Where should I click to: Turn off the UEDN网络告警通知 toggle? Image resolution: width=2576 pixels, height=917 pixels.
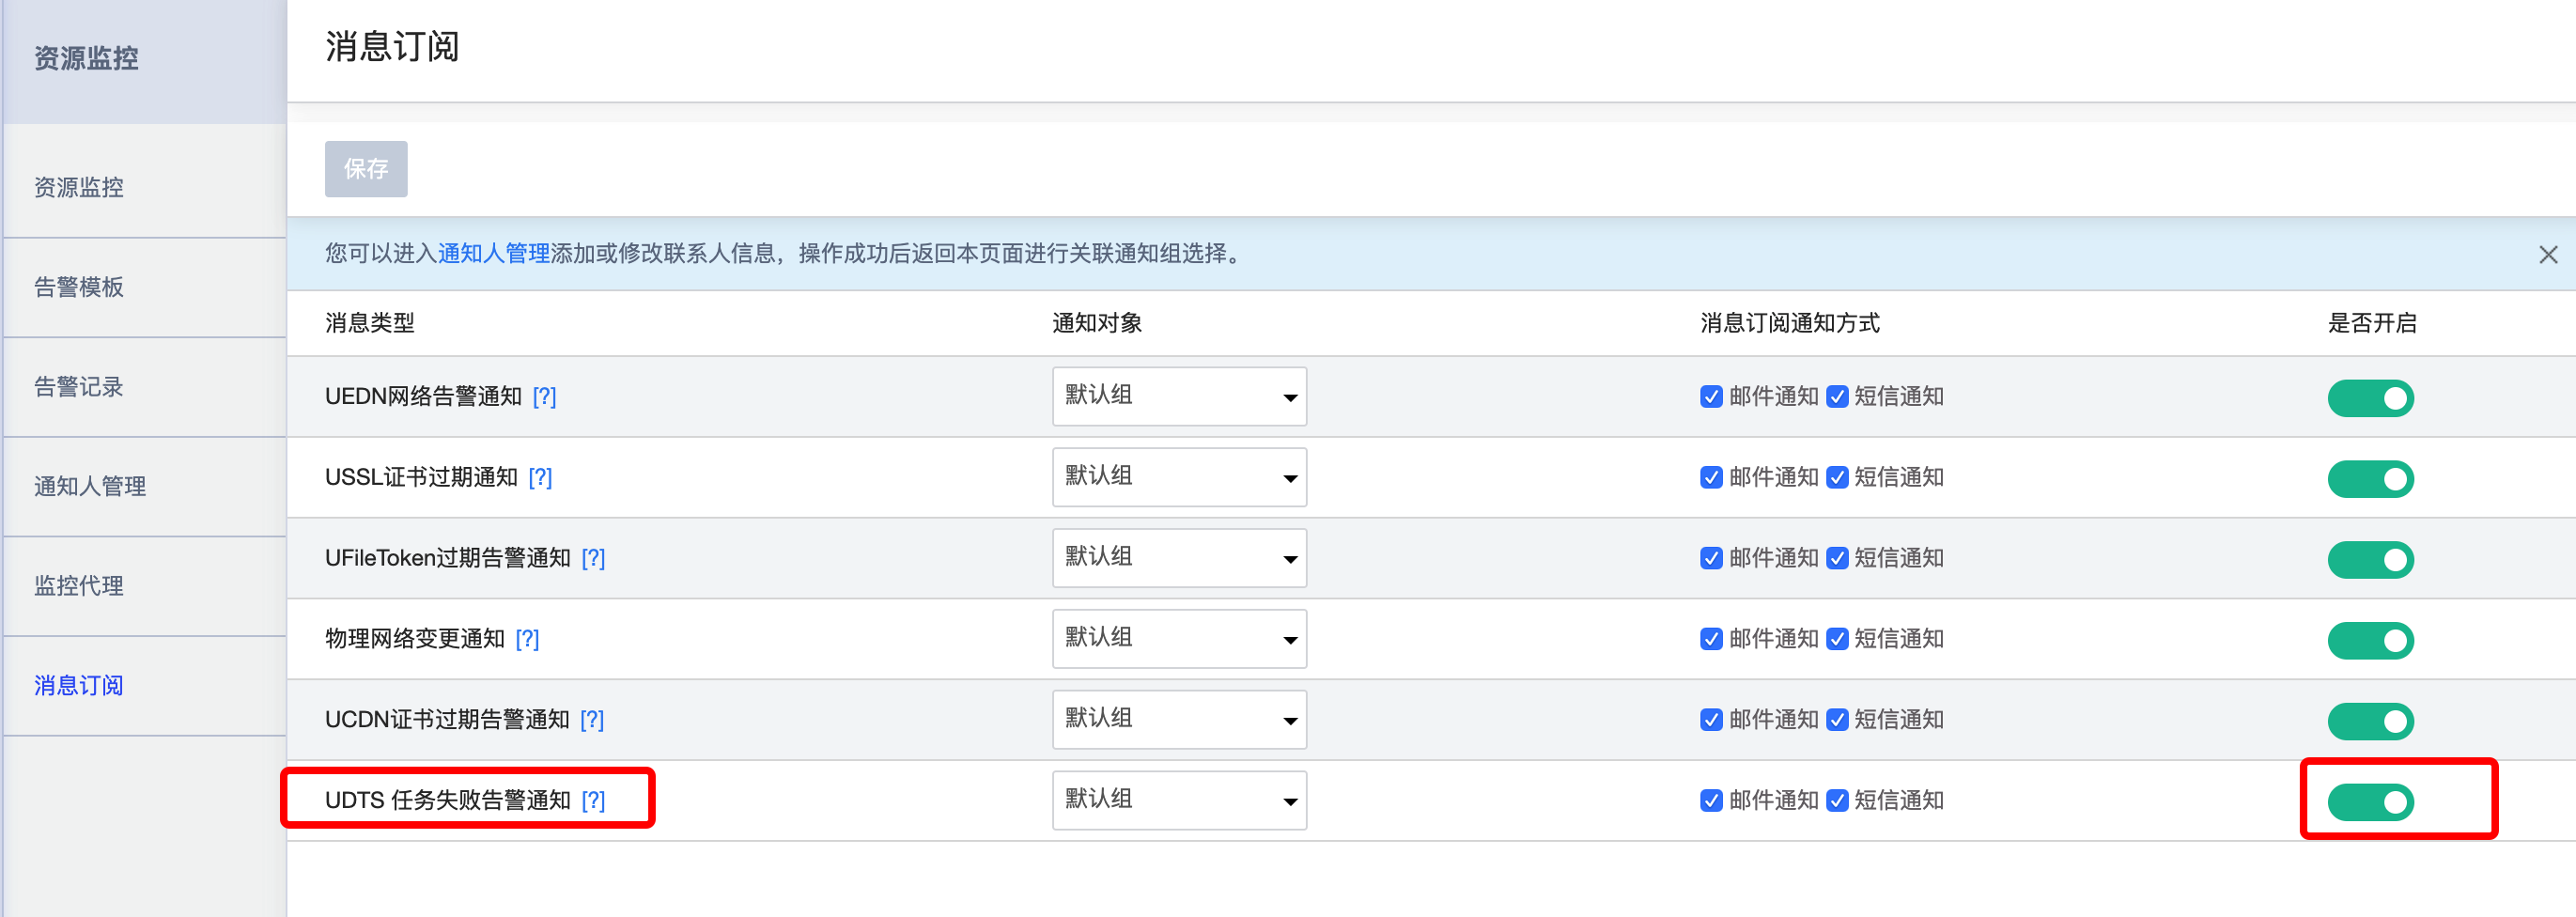tap(2369, 398)
